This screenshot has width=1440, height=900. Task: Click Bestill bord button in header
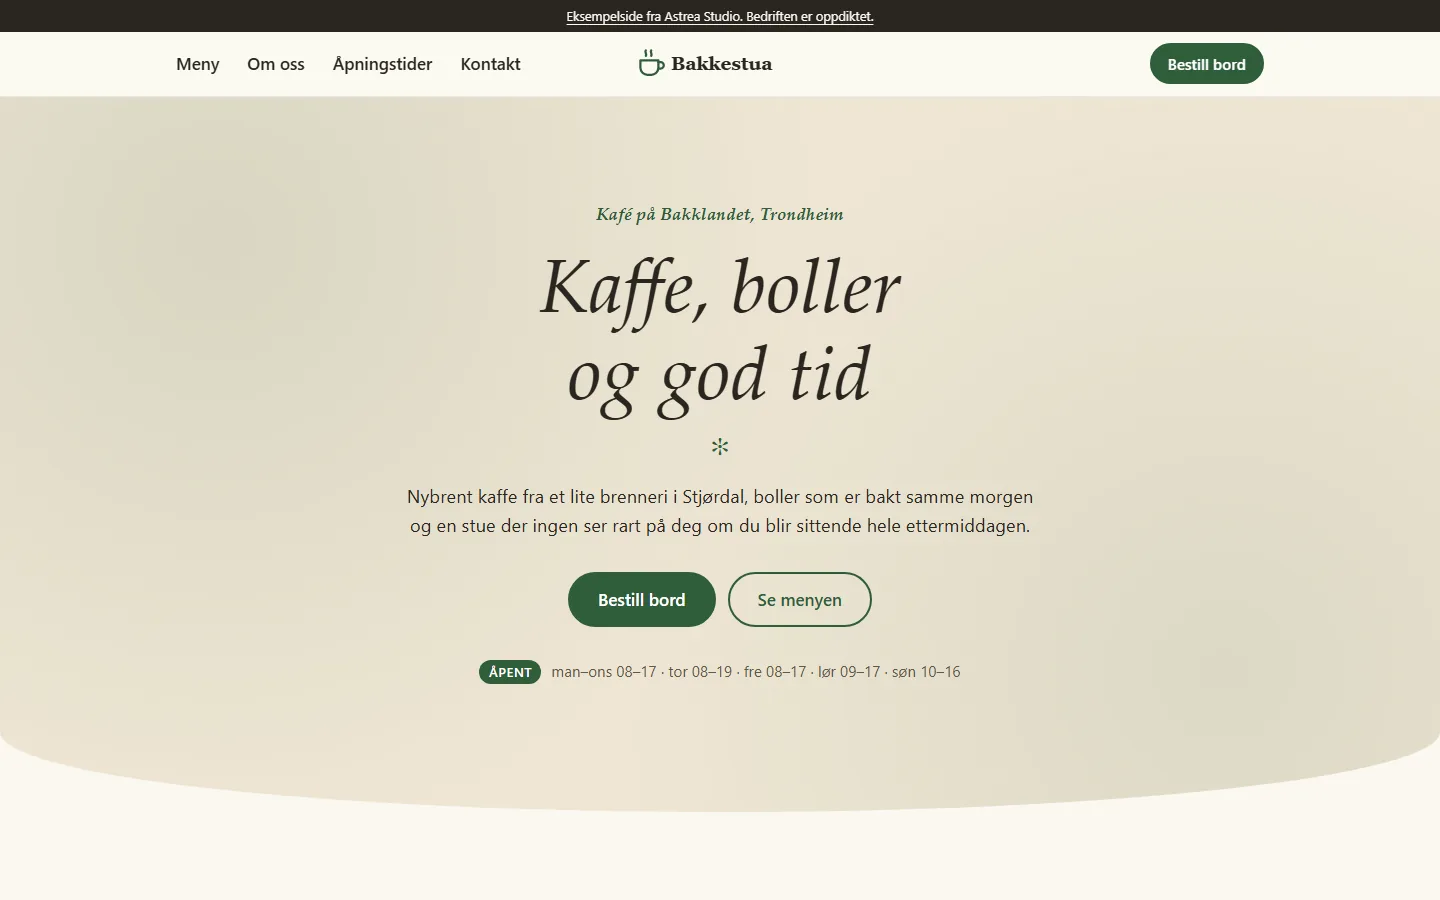(1206, 64)
